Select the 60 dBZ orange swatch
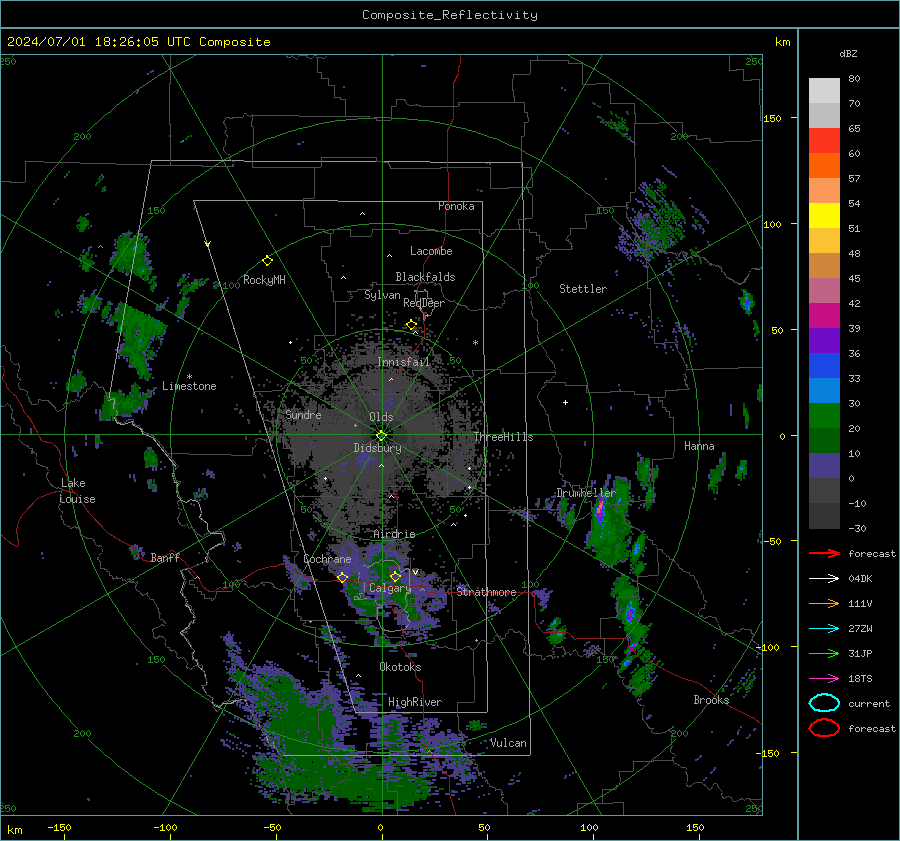The image size is (900, 841). click(x=824, y=165)
